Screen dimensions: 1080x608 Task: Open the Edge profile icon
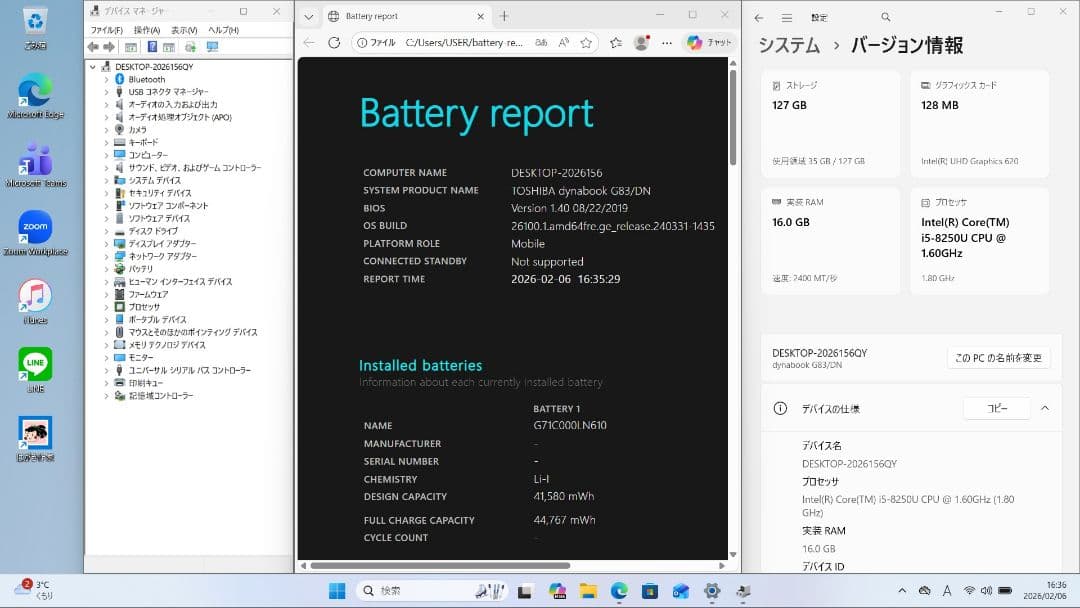(x=641, y=43)
